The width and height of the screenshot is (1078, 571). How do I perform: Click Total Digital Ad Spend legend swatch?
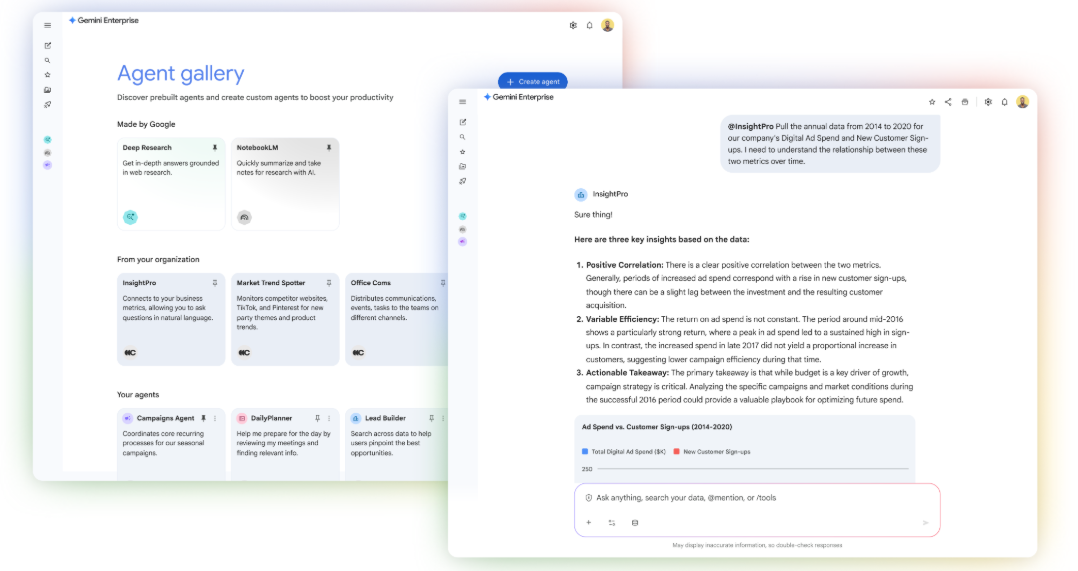[585, 452]
